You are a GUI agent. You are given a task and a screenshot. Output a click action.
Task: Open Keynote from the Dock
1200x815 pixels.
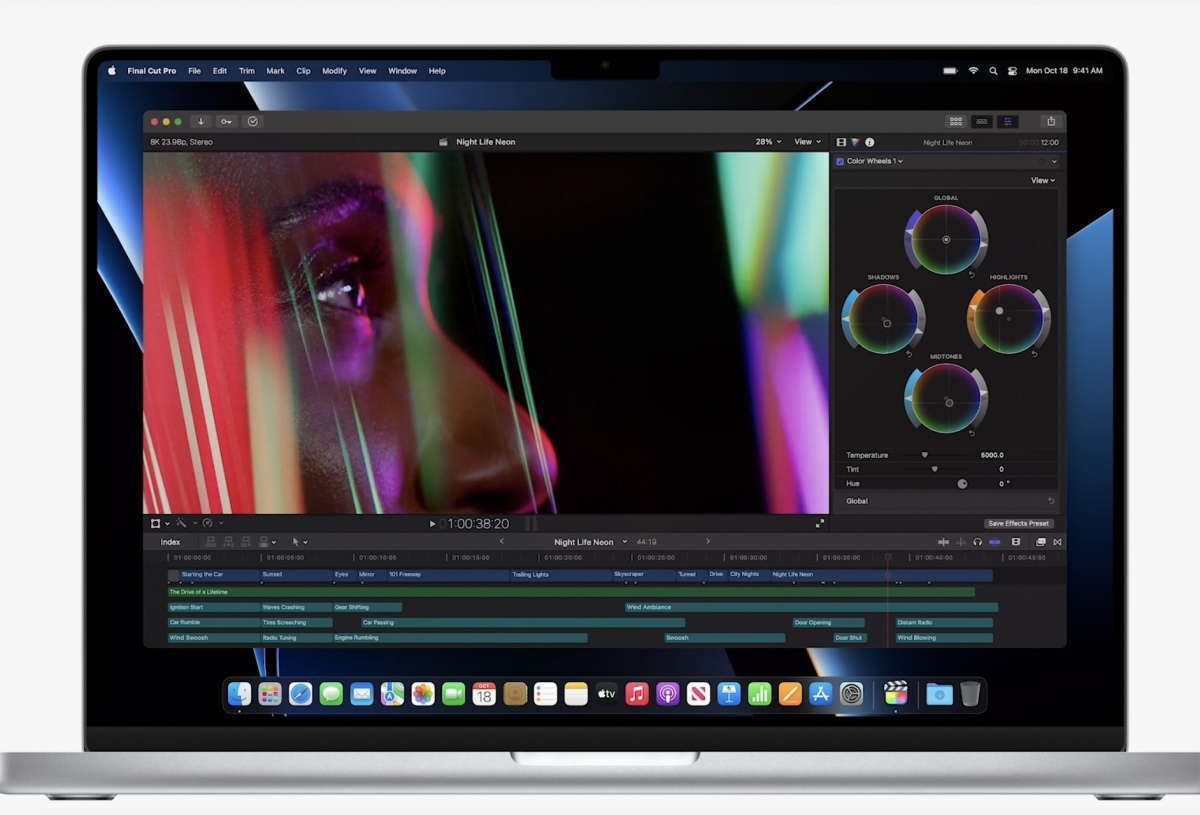click(x=729, y=693)
